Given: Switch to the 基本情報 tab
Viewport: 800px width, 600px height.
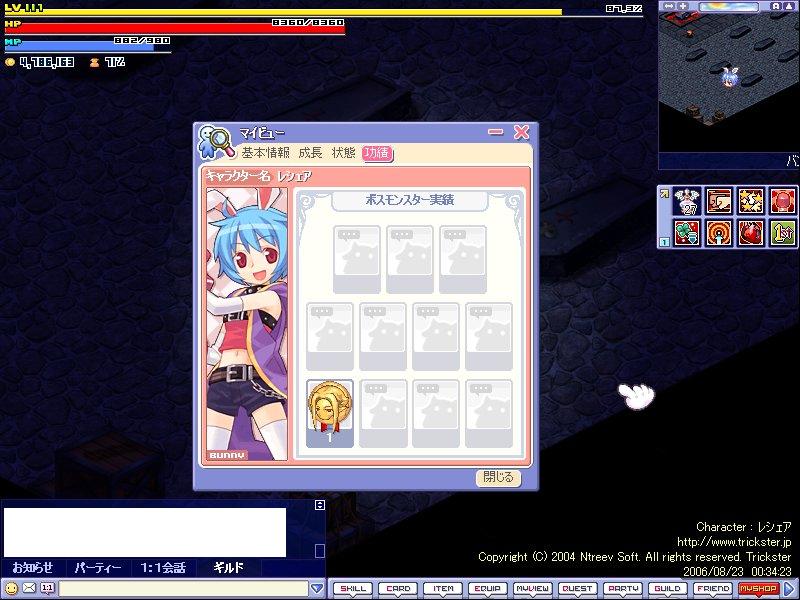Looking at the screenshot, I should click(265, 153).
